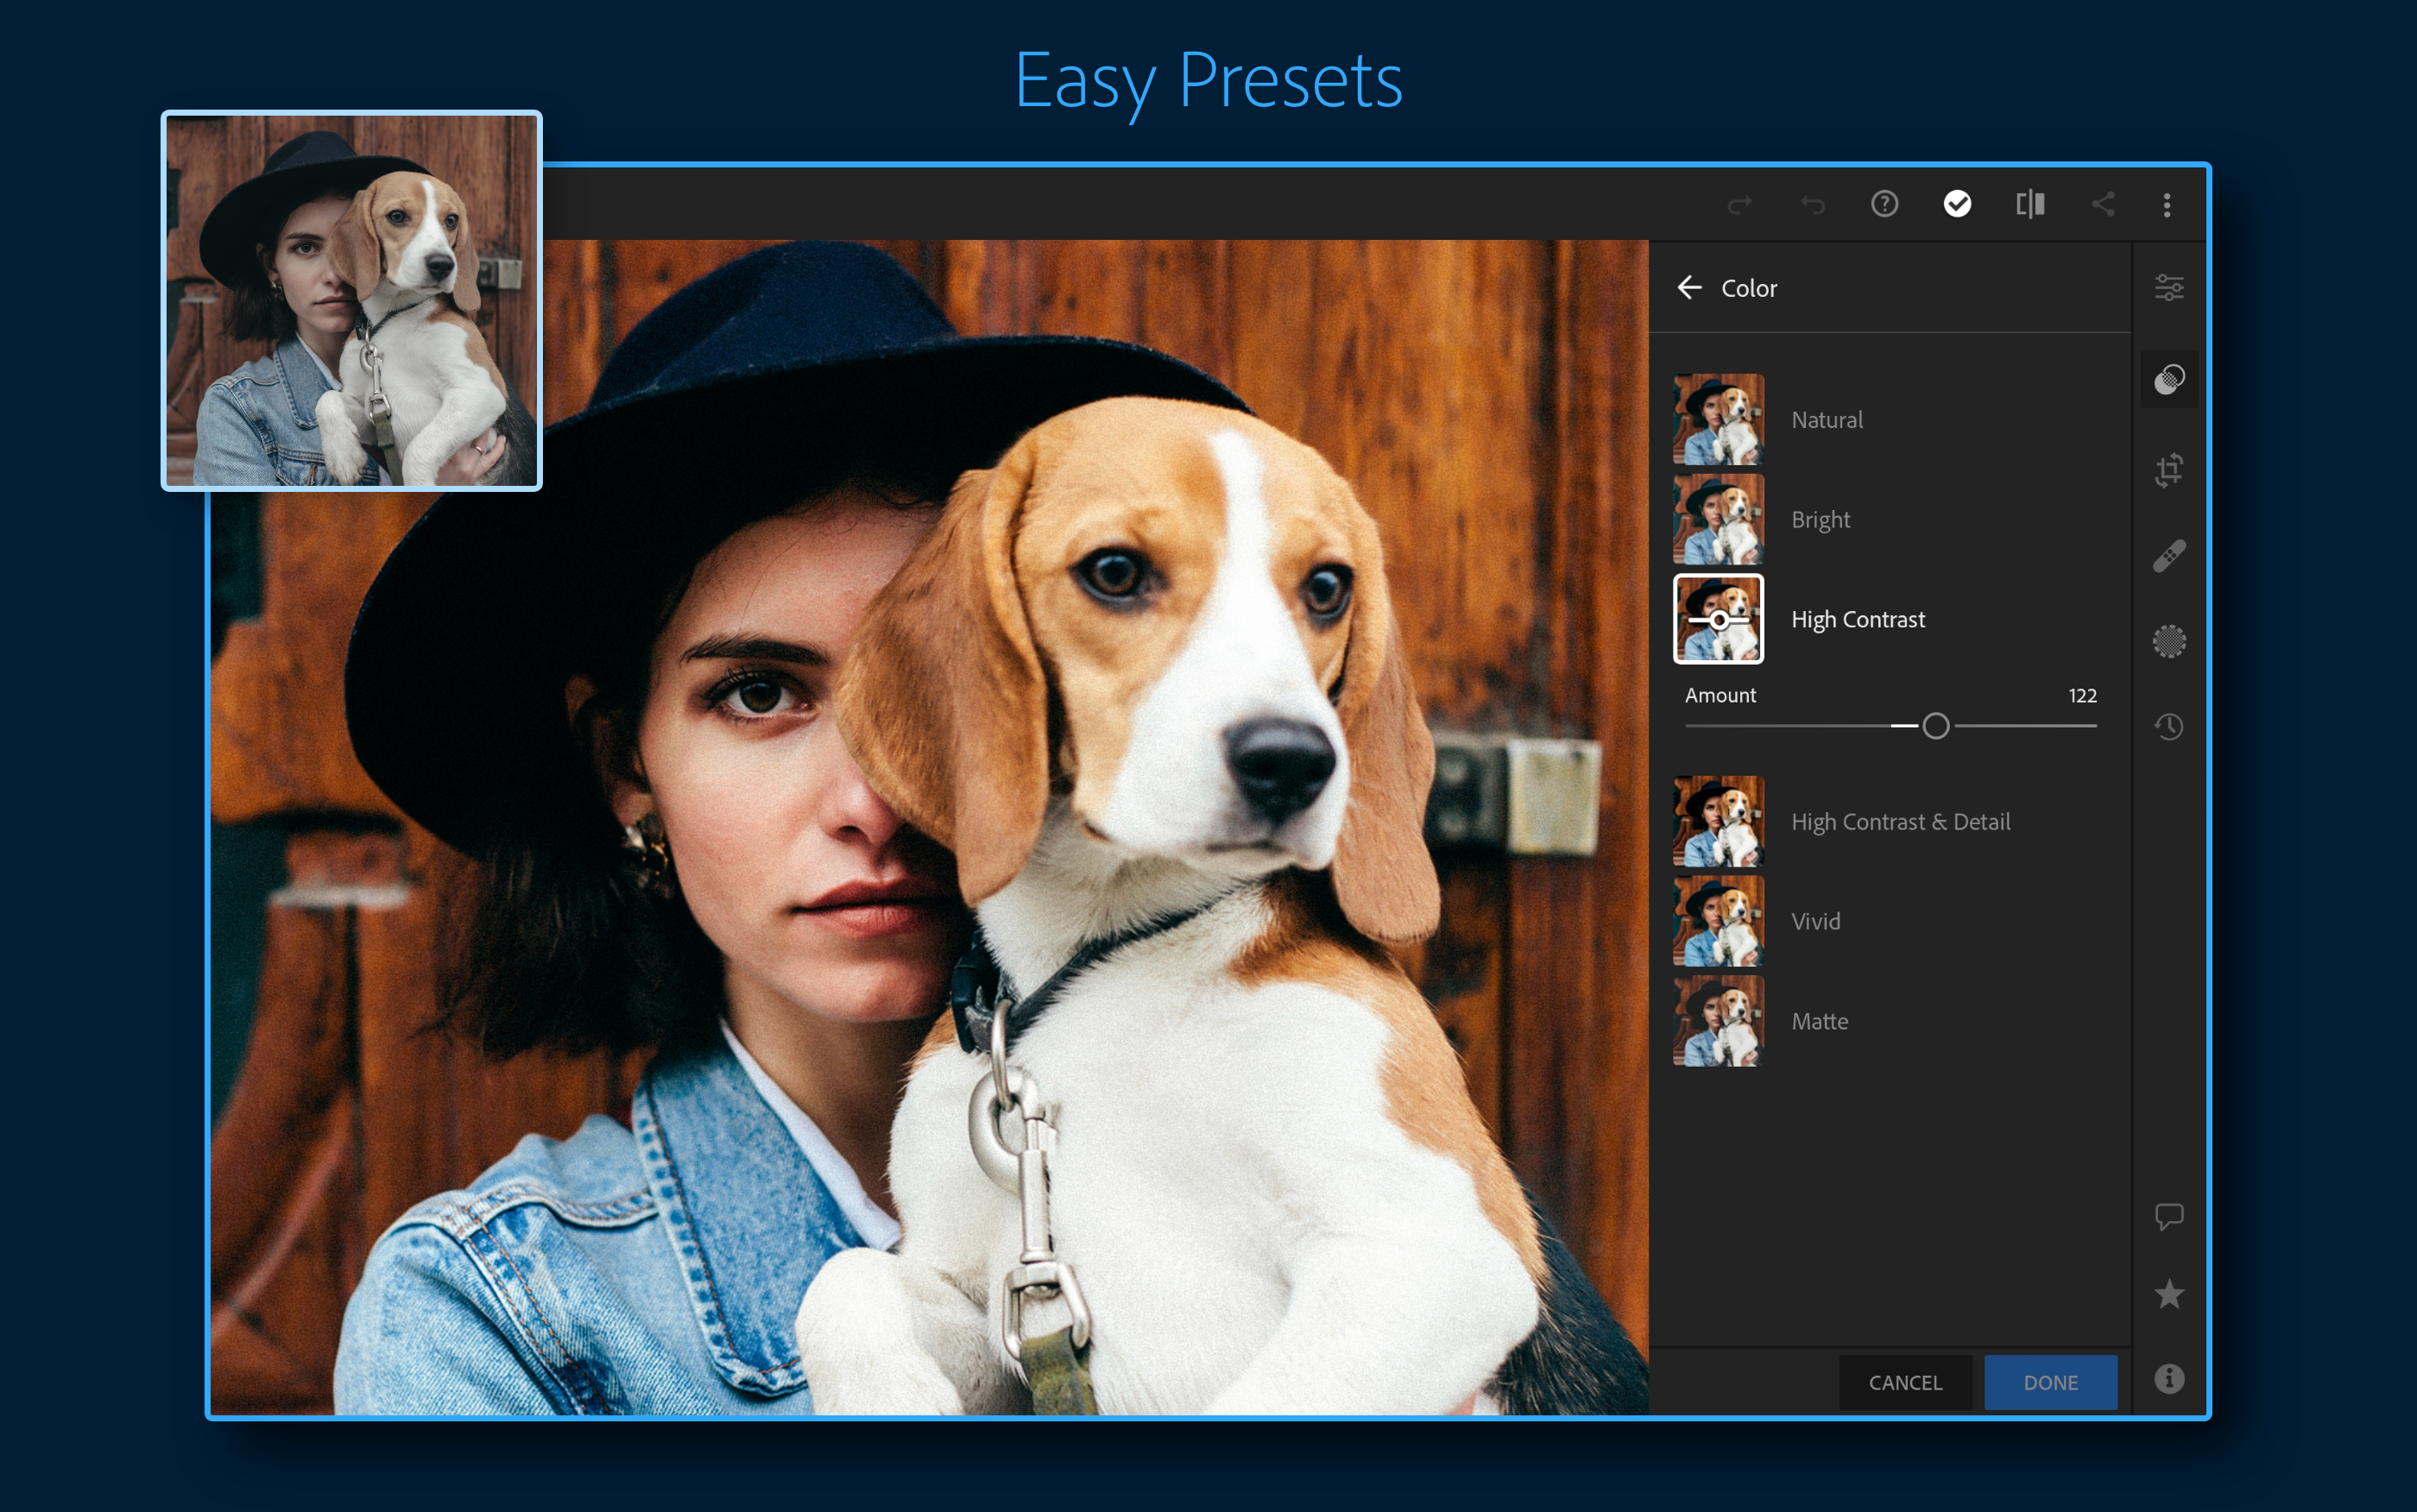Click the share icon in top bar
The height and width of the screenshot is (1512, 2417).
tap(2103, 204)
